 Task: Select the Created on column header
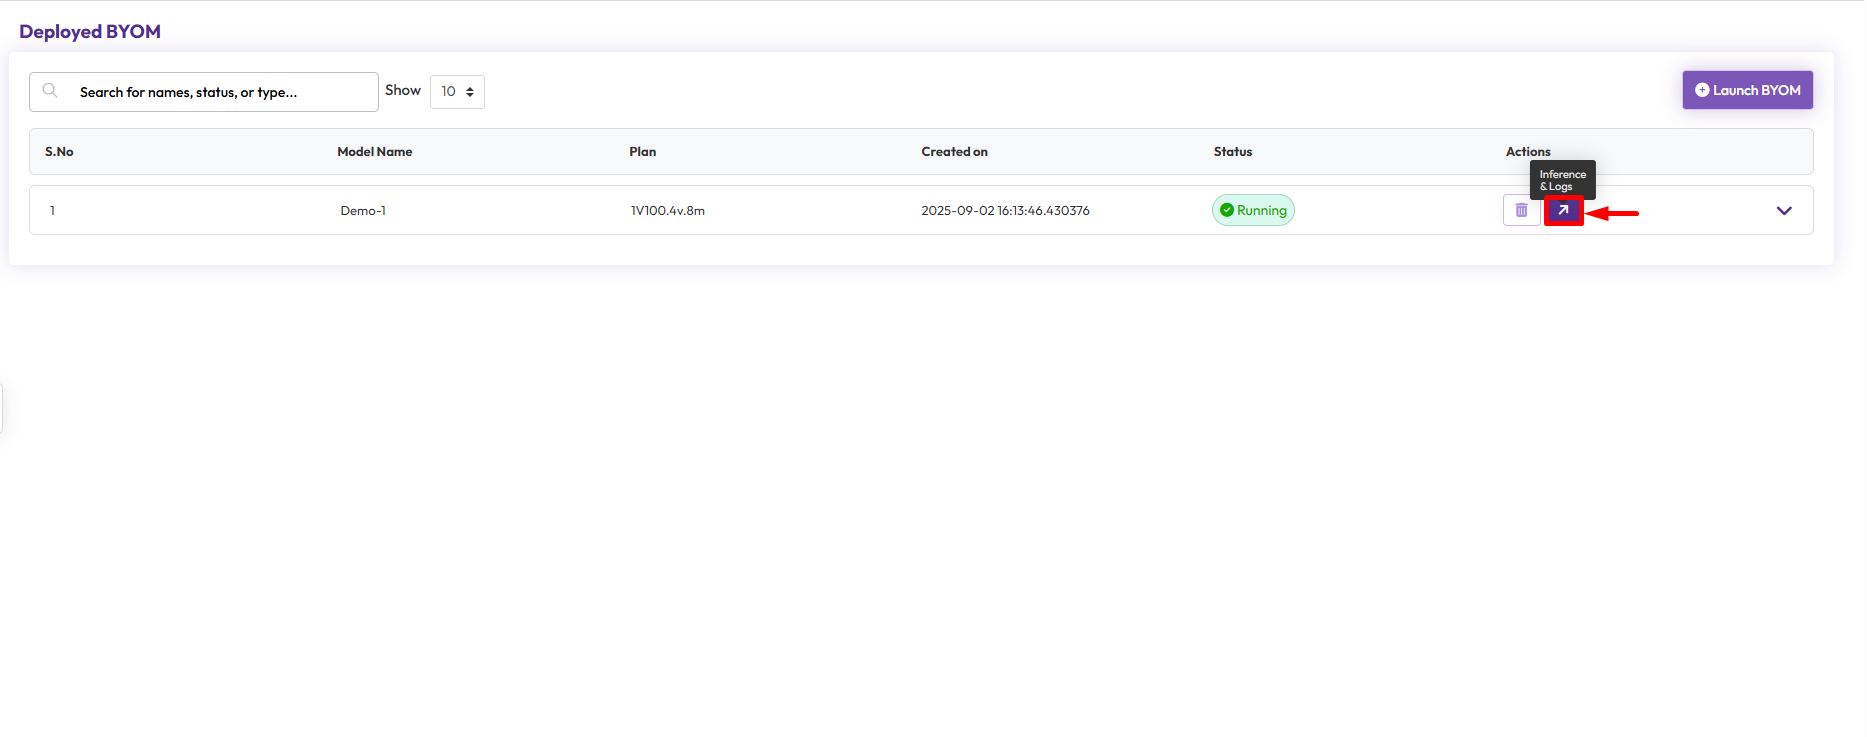954,152
